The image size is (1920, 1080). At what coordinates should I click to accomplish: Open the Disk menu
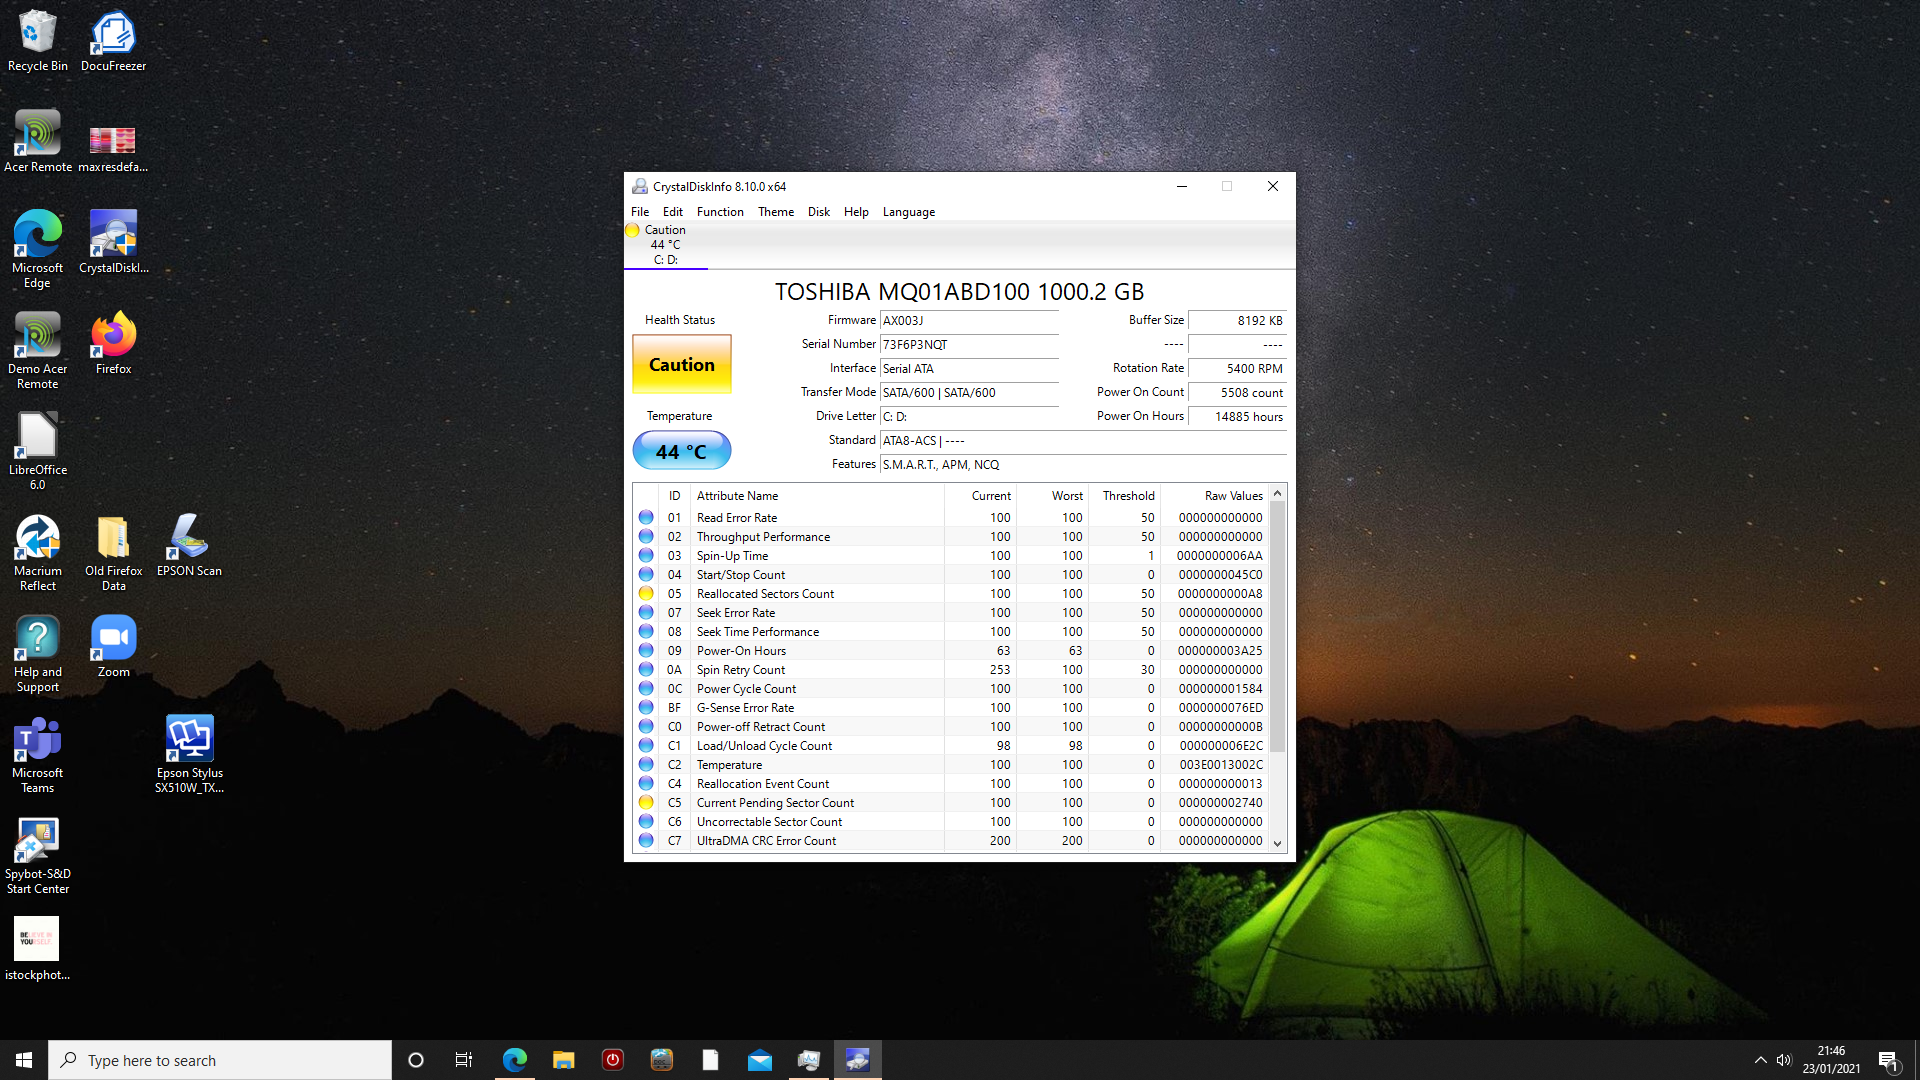click(819, 212)
